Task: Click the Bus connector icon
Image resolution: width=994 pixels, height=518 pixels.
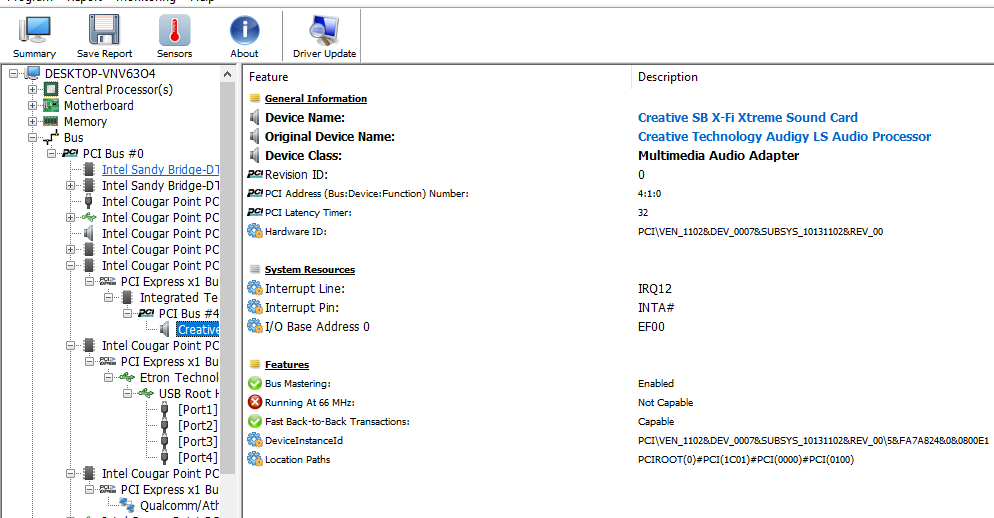Action: click(51, 137)
